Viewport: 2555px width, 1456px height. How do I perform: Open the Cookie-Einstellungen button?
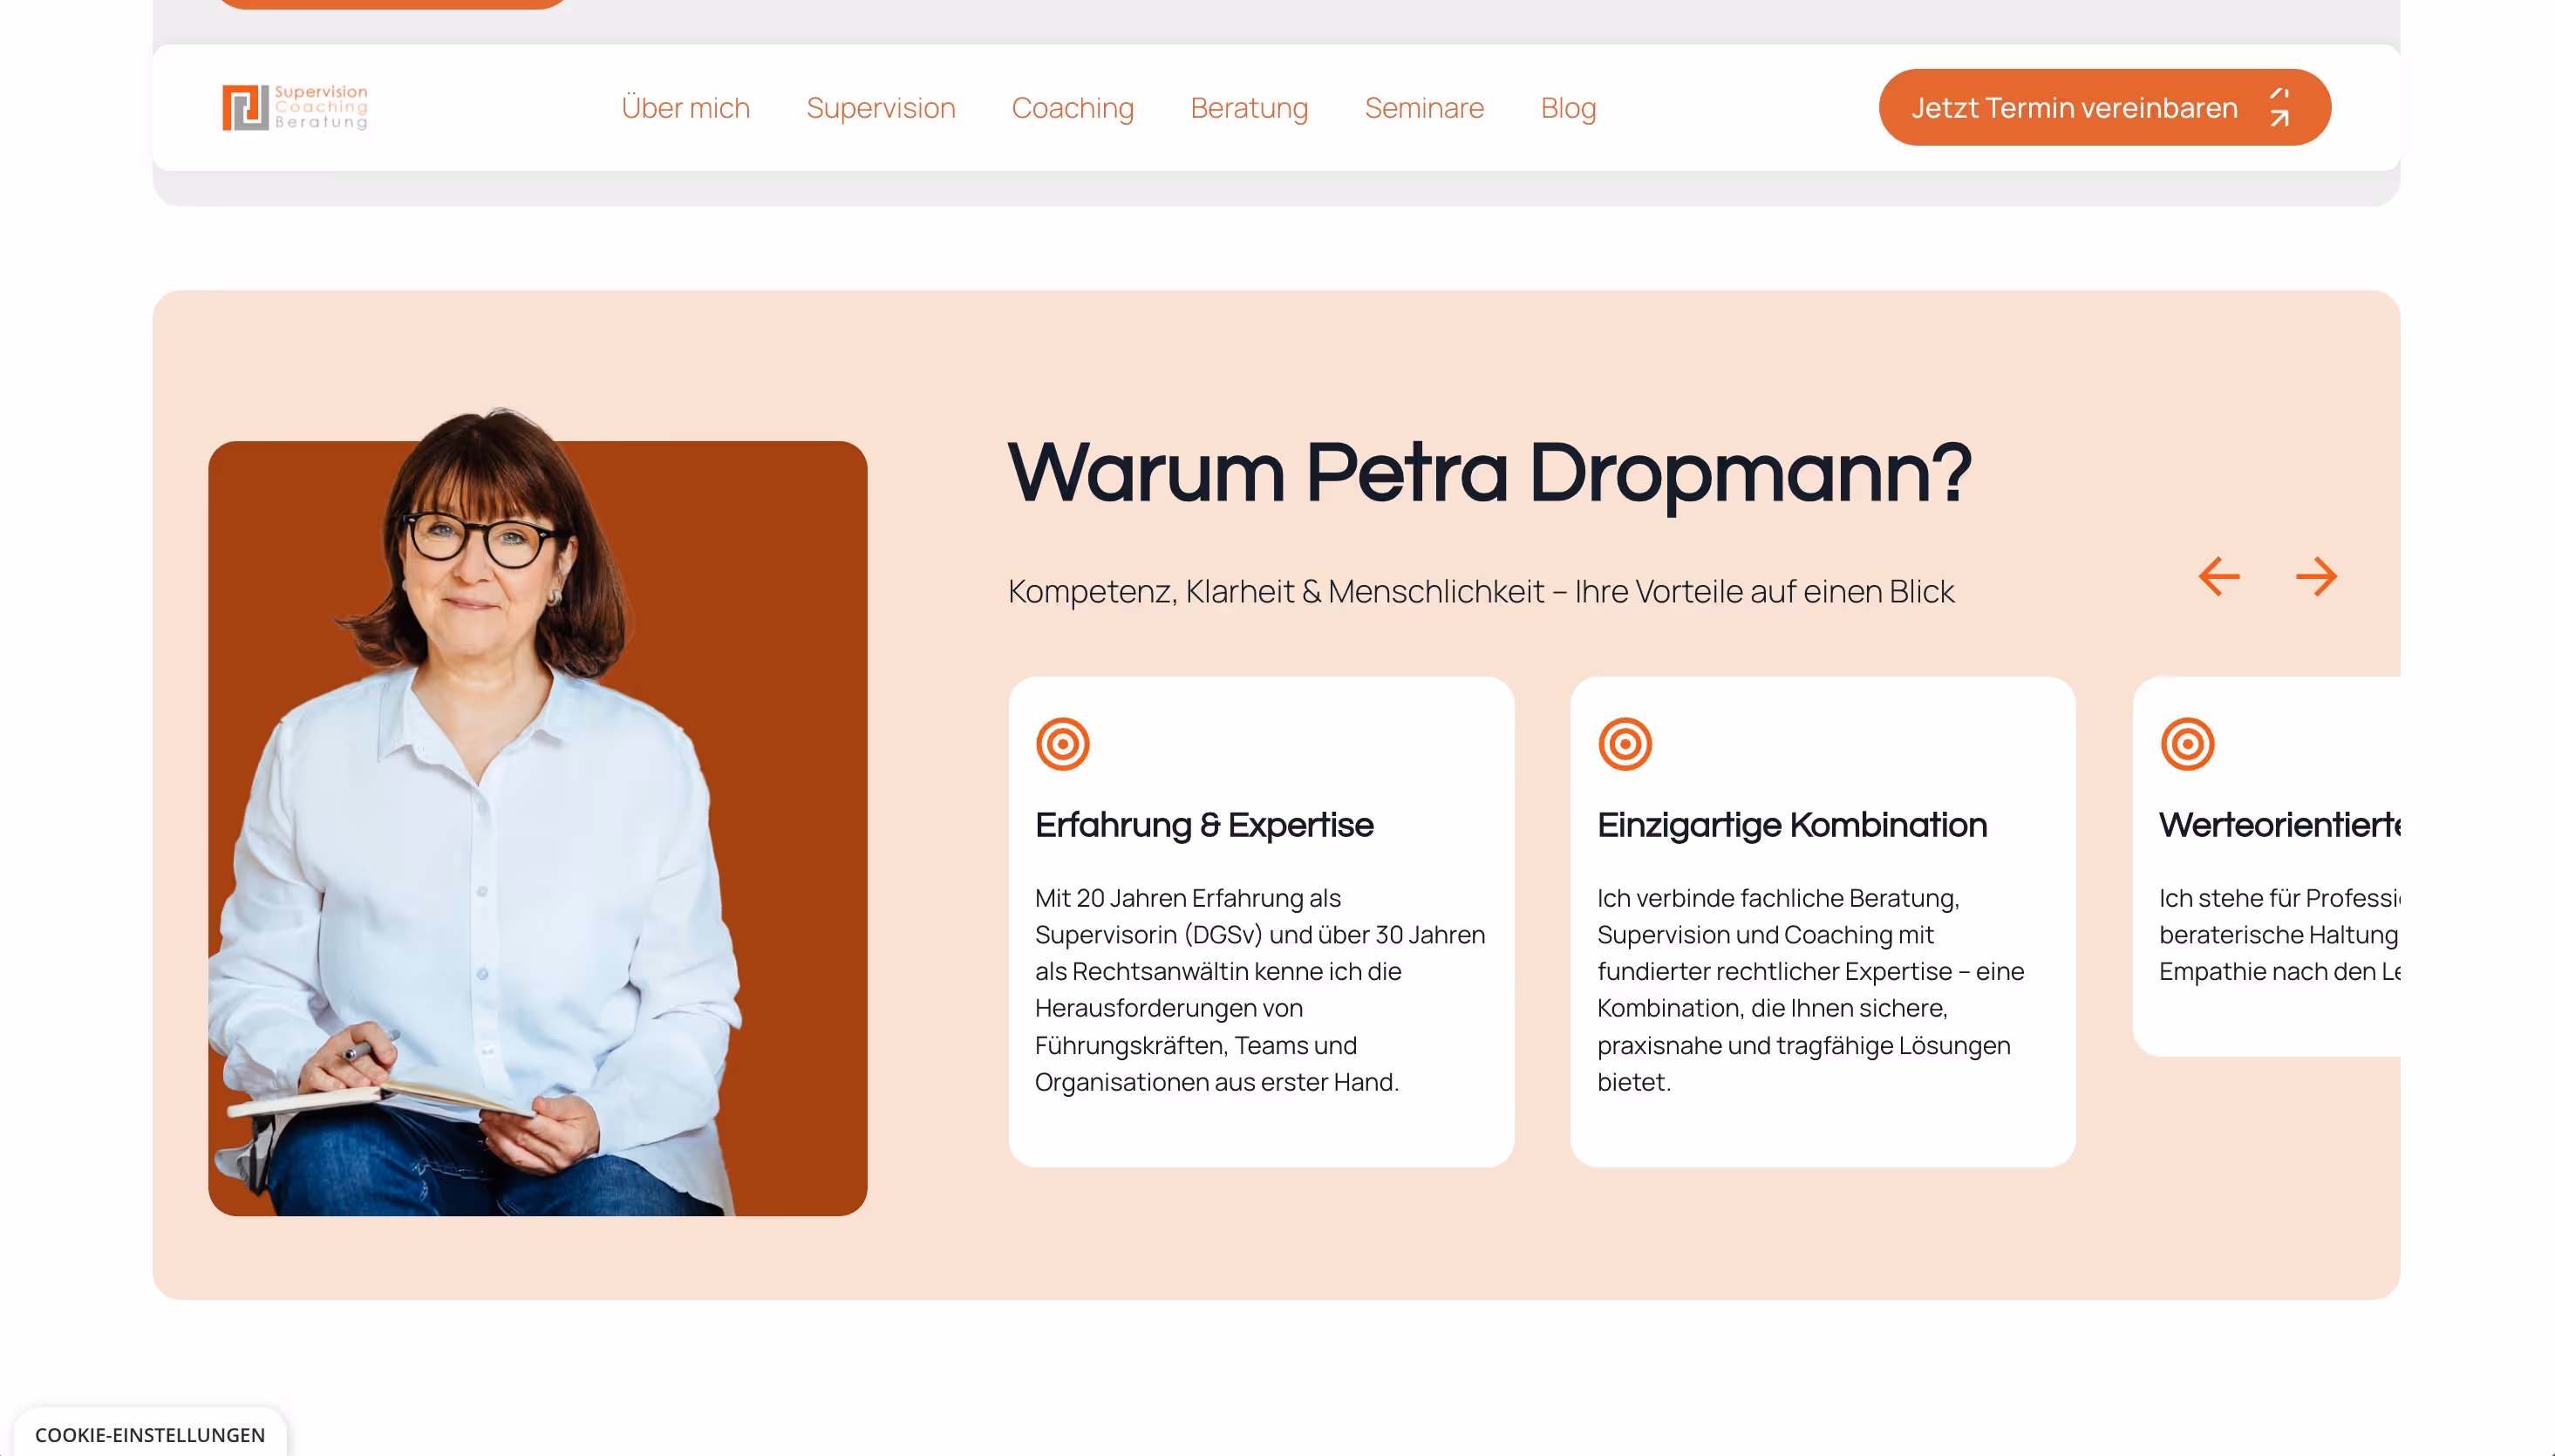point(149,1433)
